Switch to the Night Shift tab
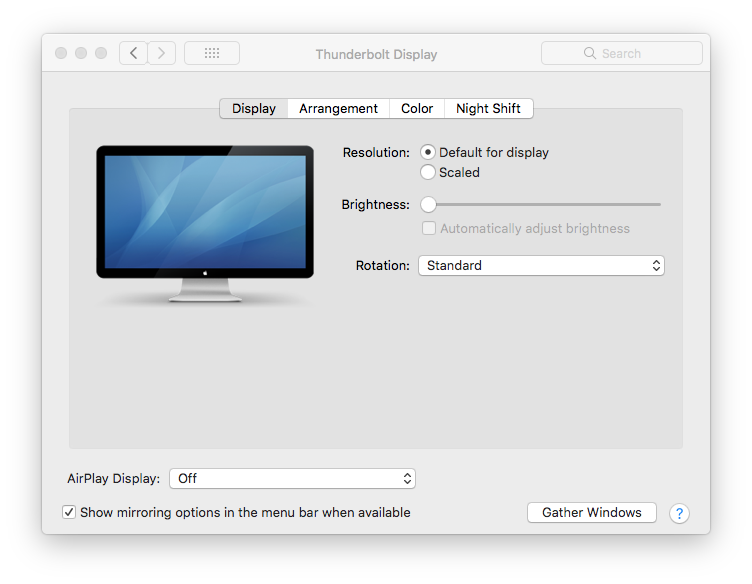 [x=488, y=108]
